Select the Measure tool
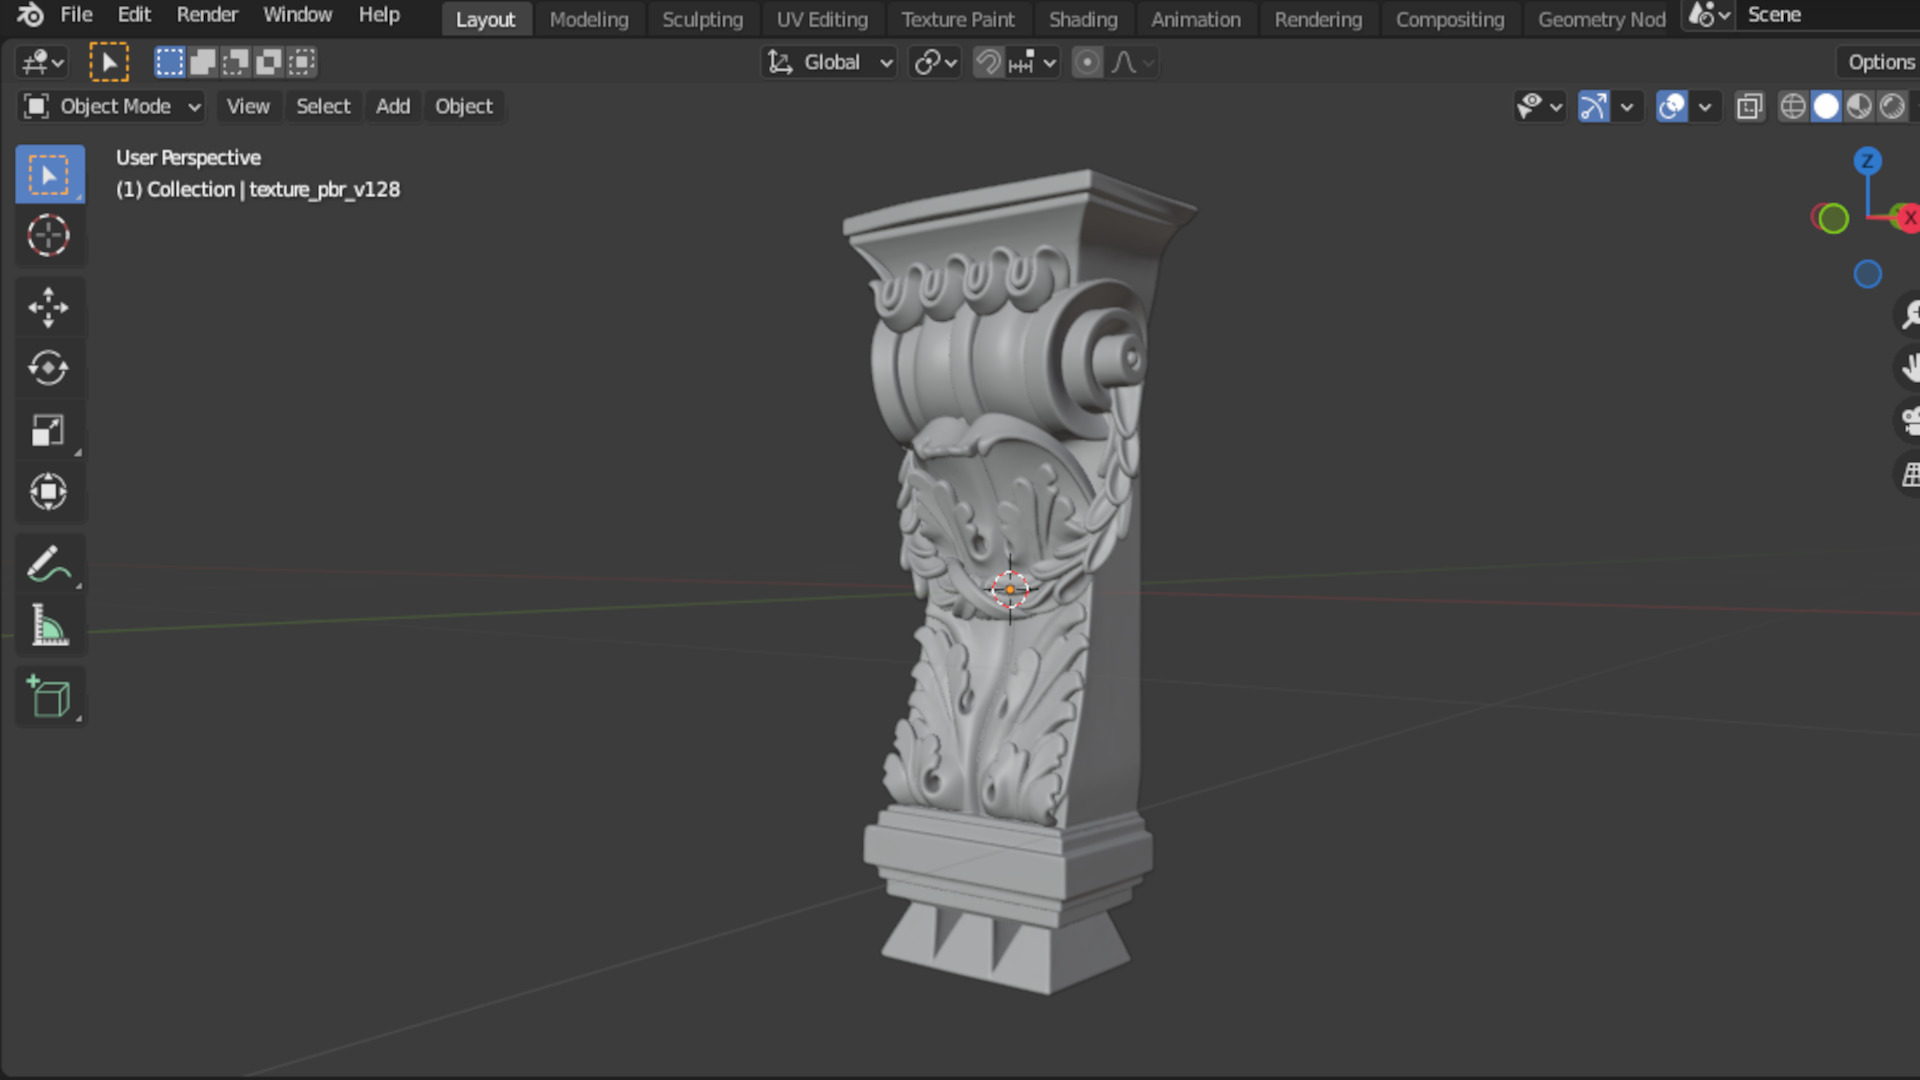The height and width of the screenshot is (1080, 1920). click(x=49, y=626)
